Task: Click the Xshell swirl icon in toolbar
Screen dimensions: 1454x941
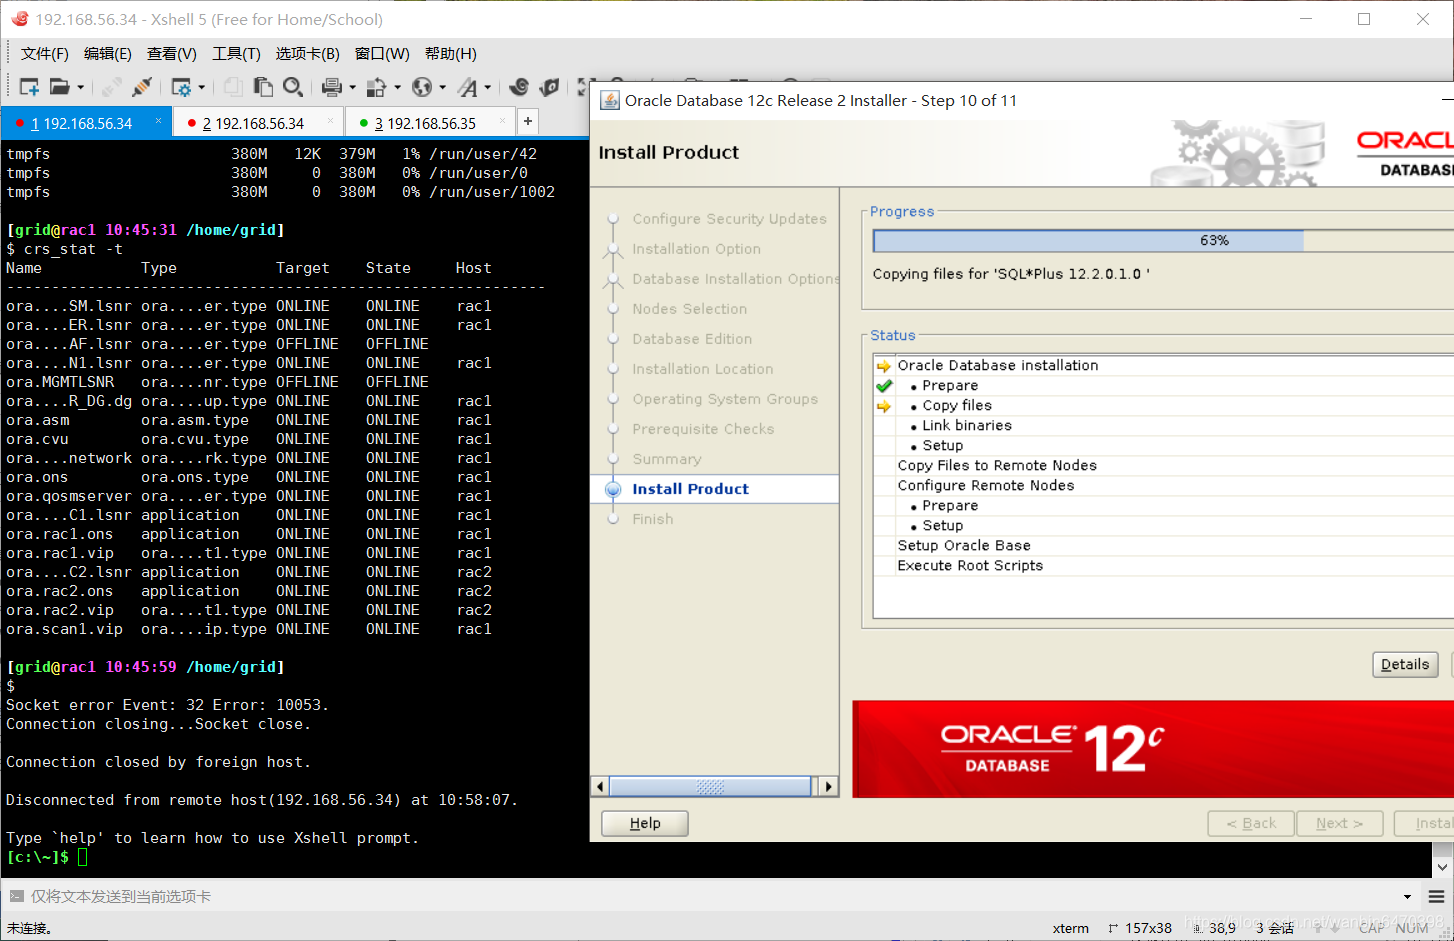Action: (519, 87)
